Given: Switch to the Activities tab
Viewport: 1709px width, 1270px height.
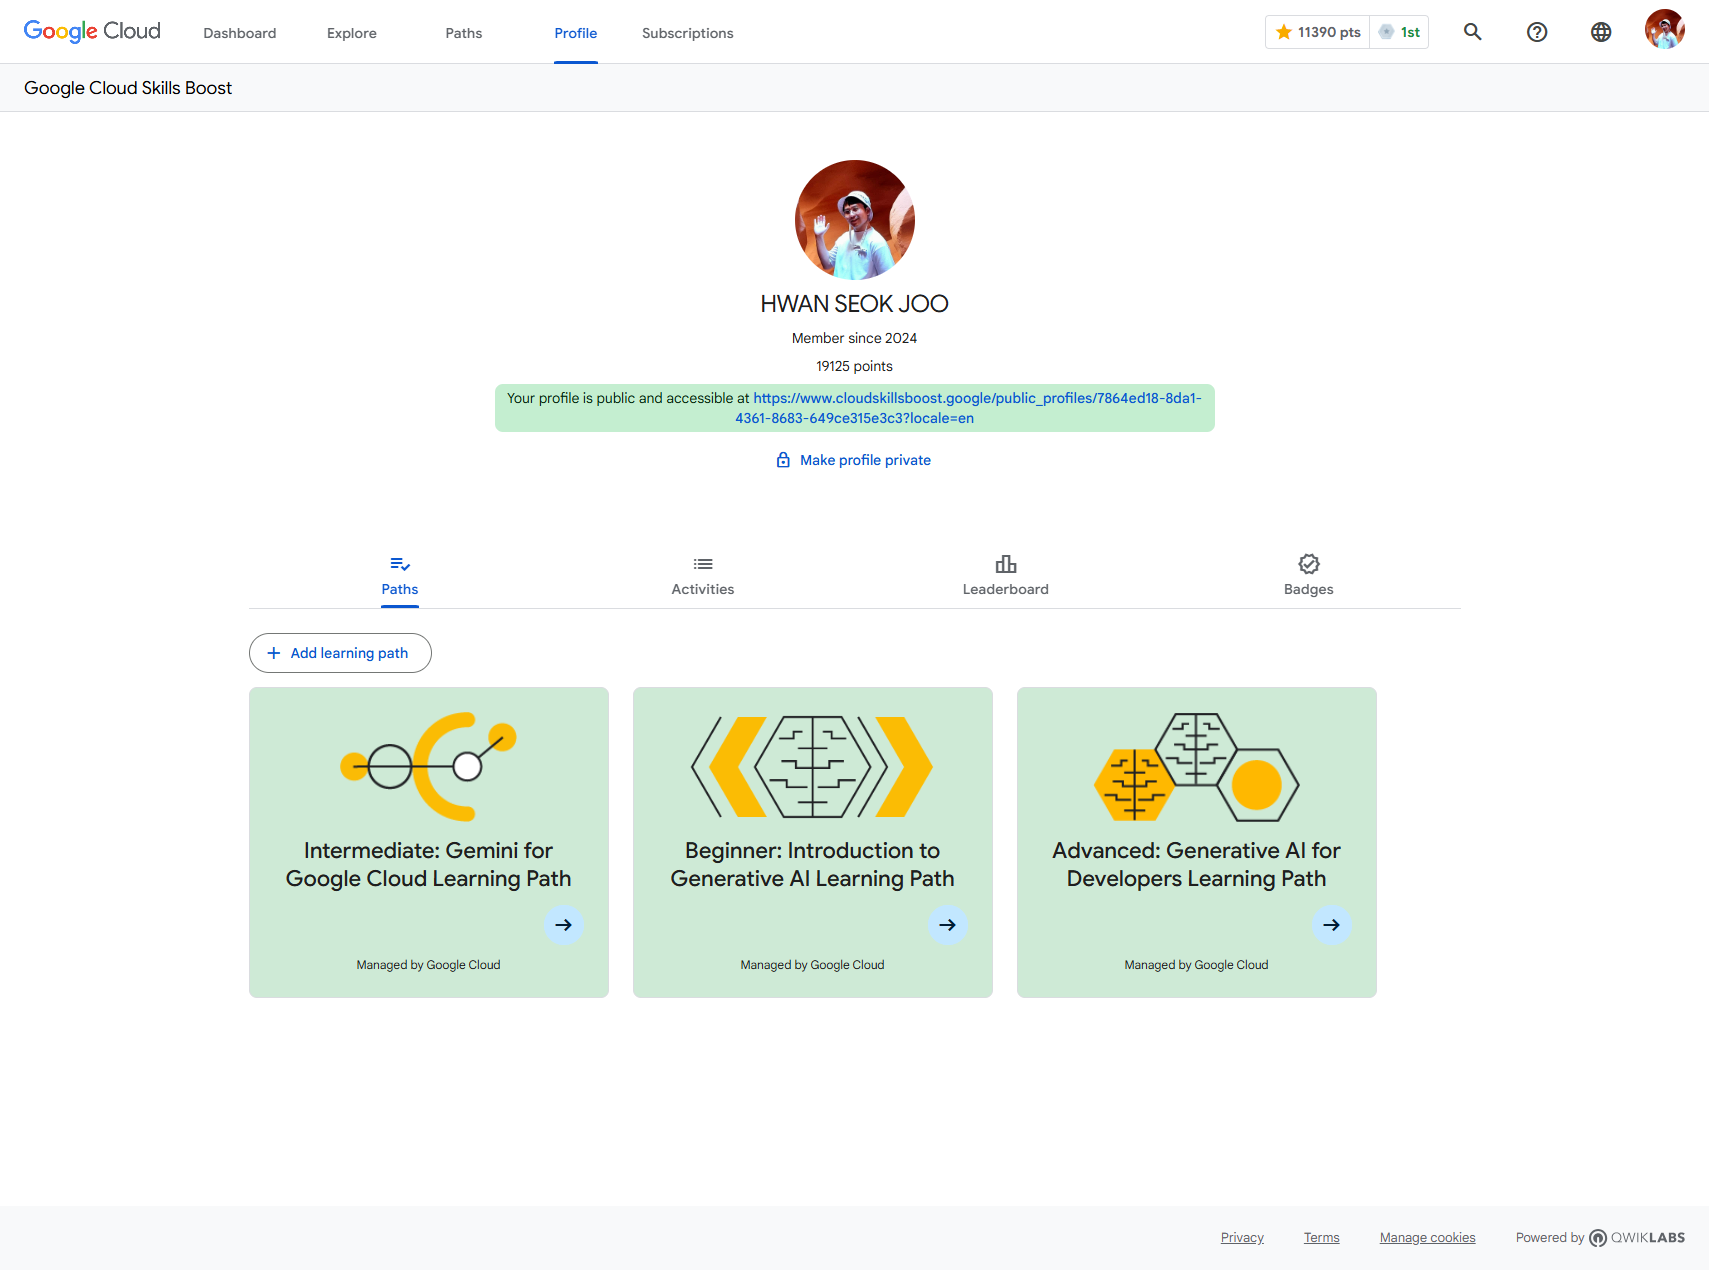Looking at the screenshot, I should 703,577.
